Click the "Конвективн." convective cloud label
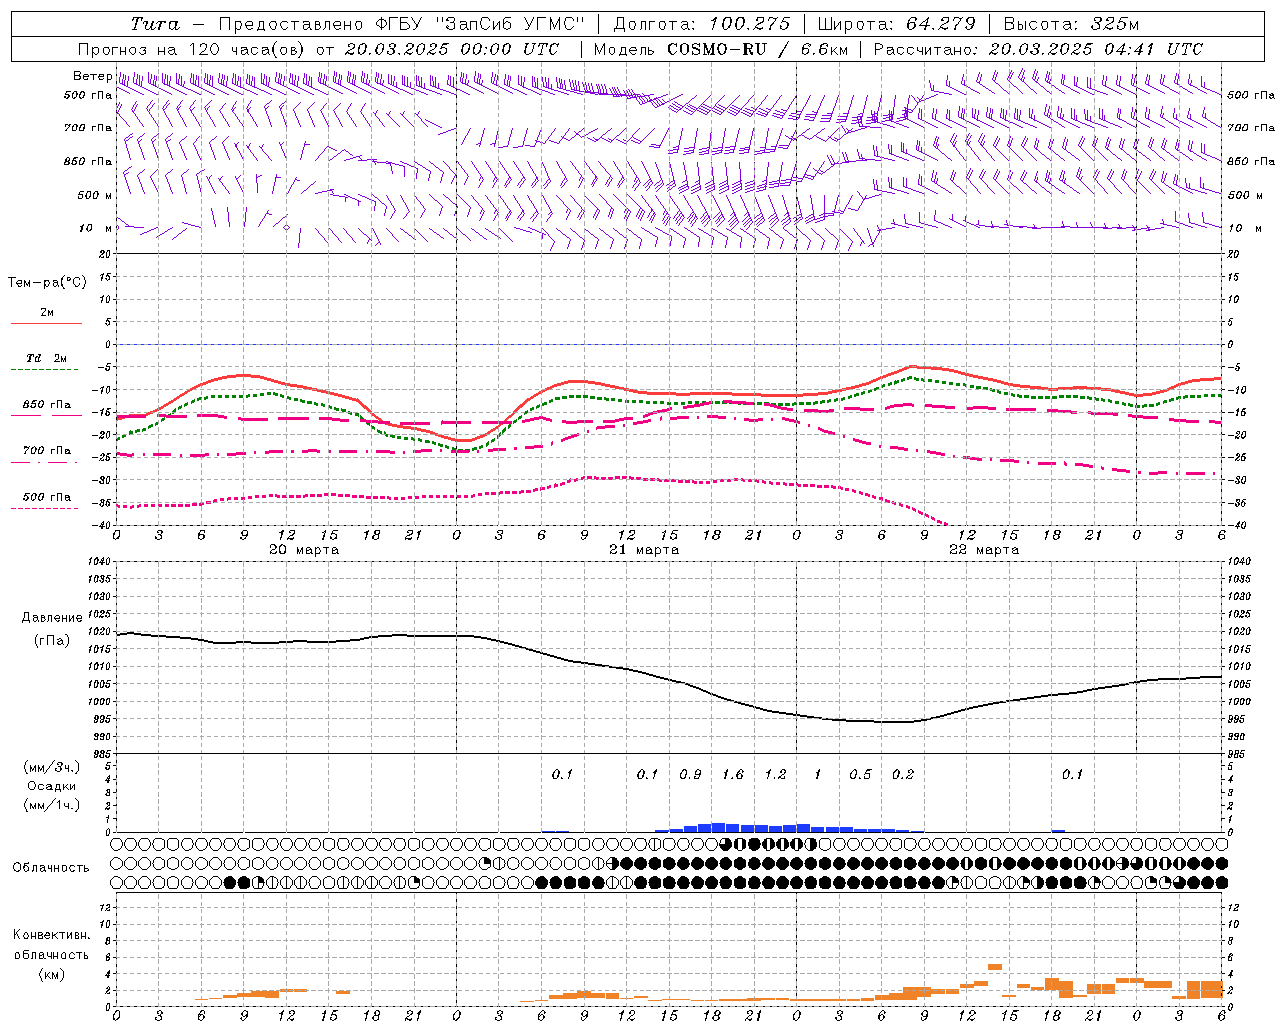 (52, 935)
